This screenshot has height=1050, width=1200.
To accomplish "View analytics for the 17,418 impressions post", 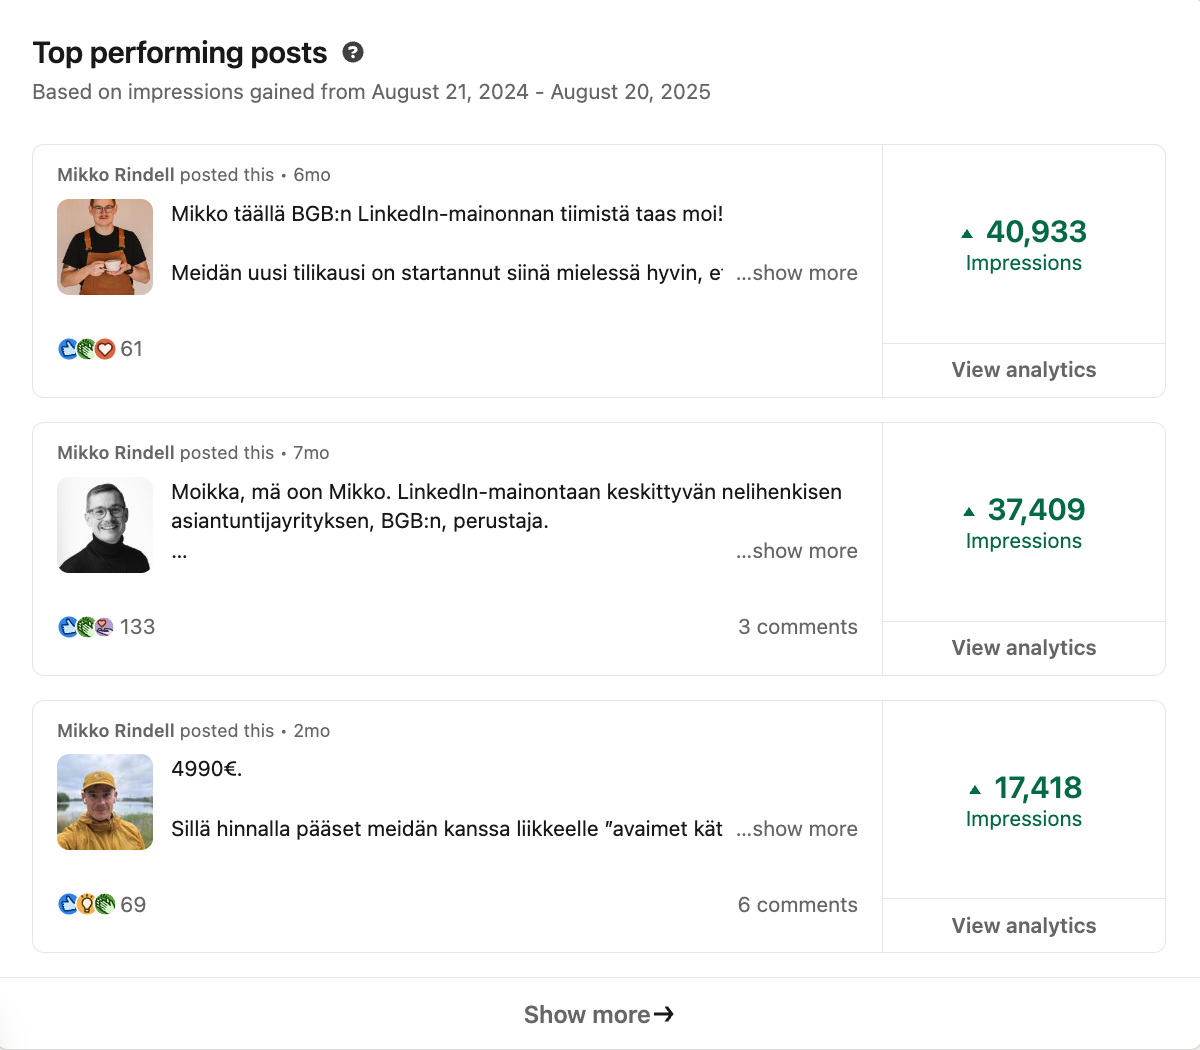I will 1023,926.
